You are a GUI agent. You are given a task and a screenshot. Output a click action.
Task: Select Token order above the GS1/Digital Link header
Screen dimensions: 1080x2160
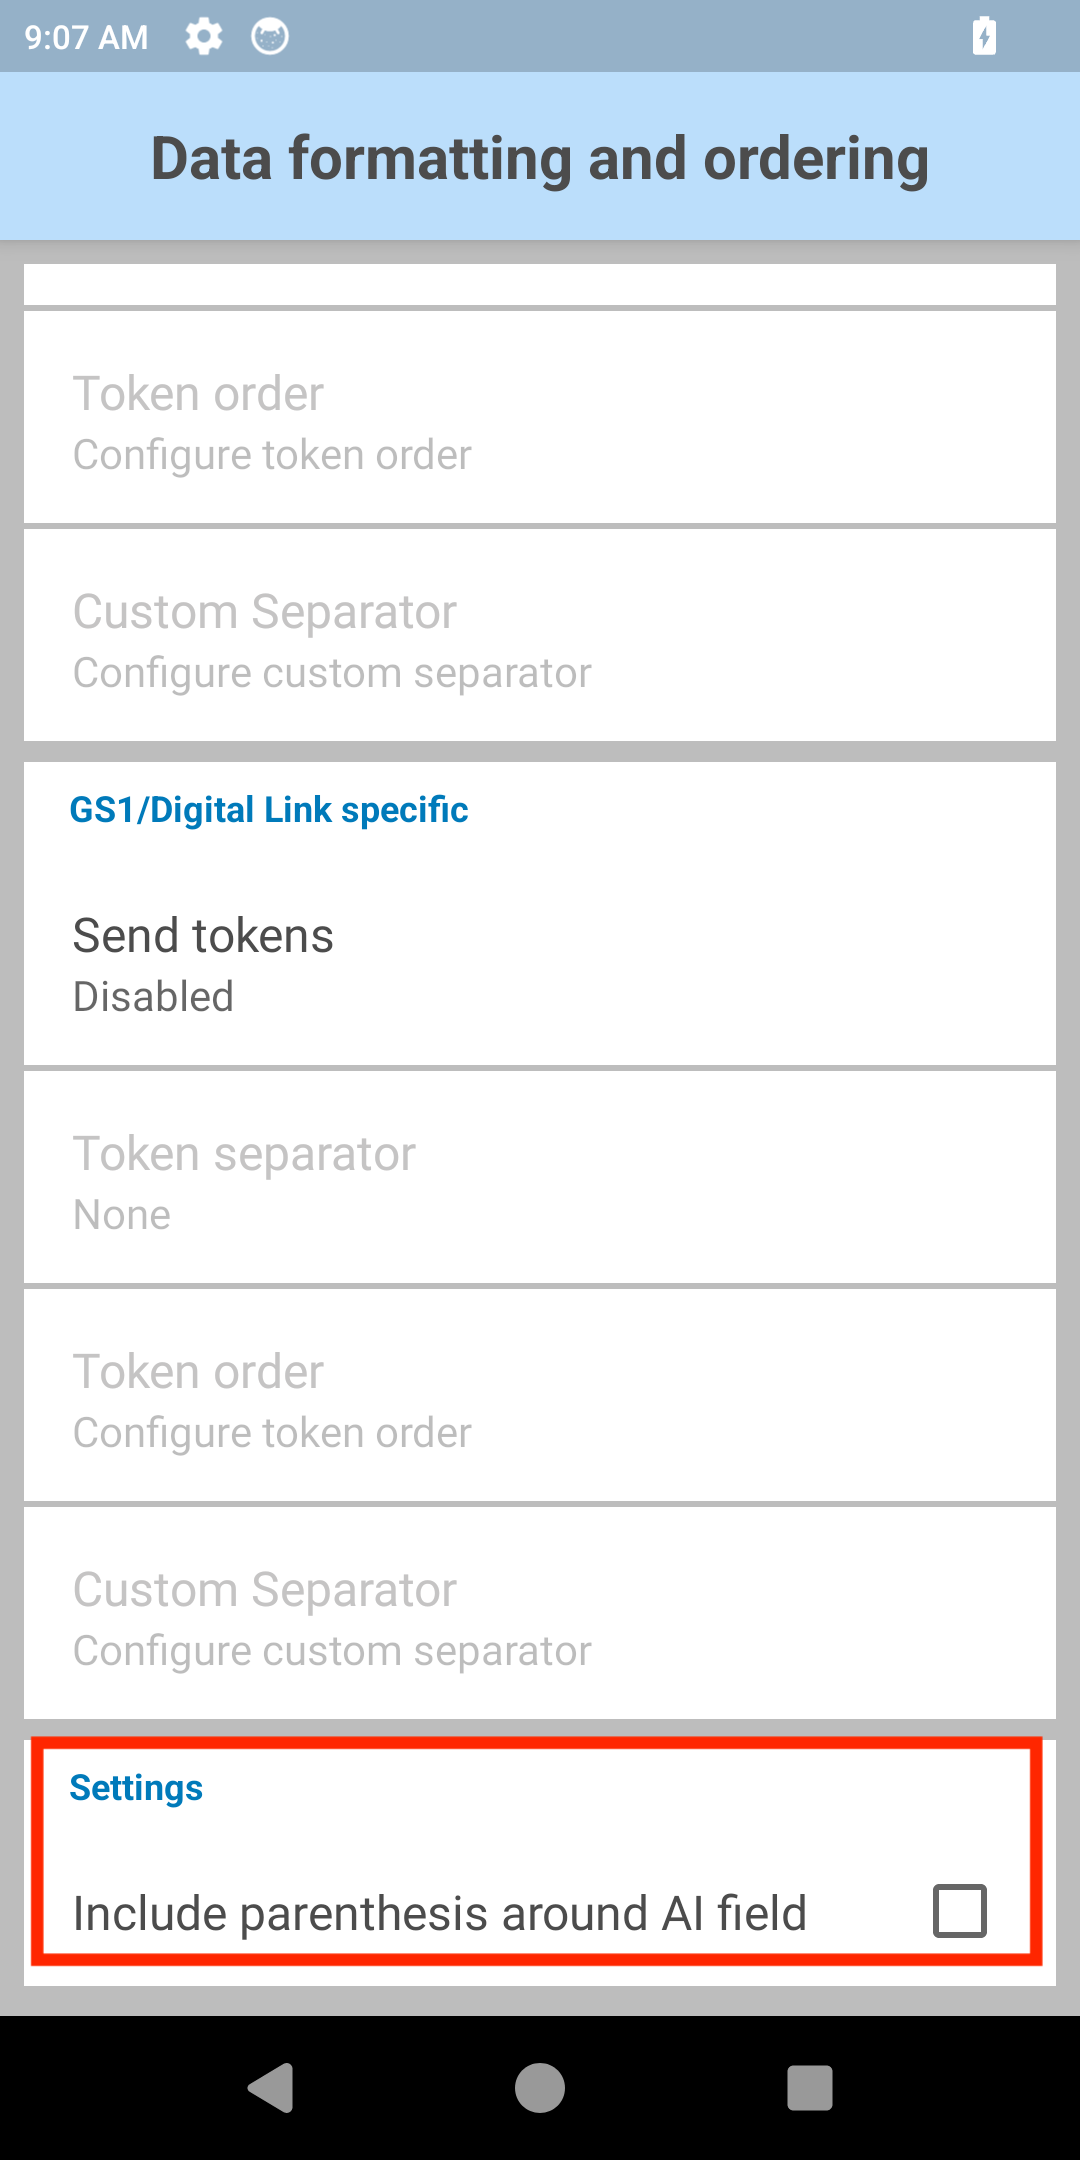click(540, 418)
